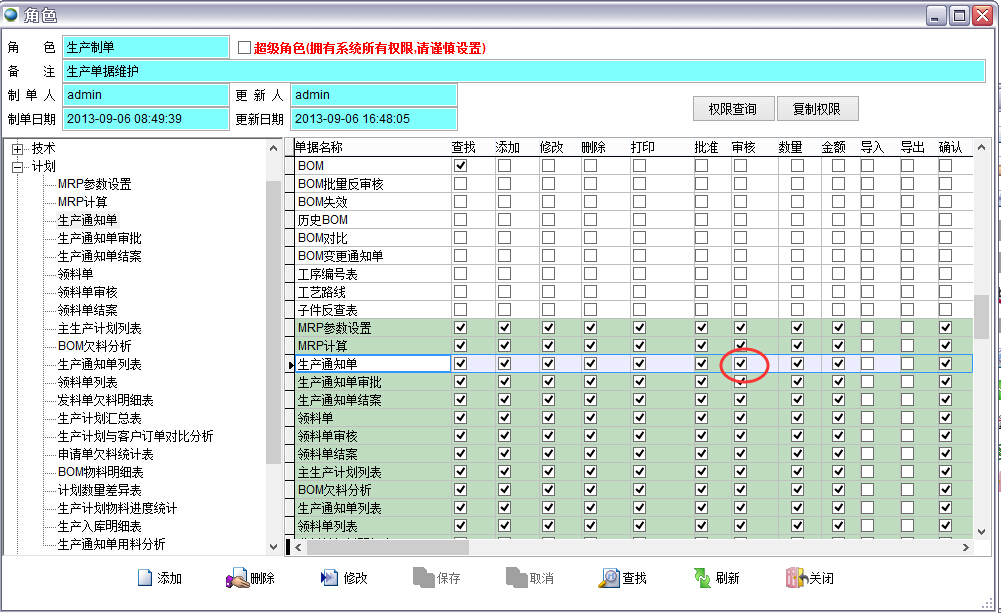Expand the 技术 tree node
Image resolution: width=1001 pixels, height=613 pixels.
(17, 149)
